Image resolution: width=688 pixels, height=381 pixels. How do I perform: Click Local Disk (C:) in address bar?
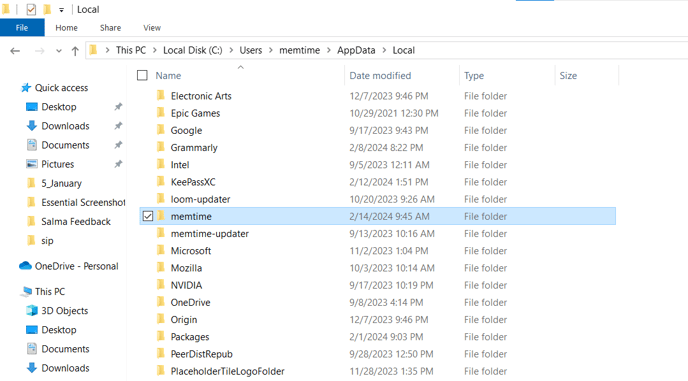tap(193, 50)
